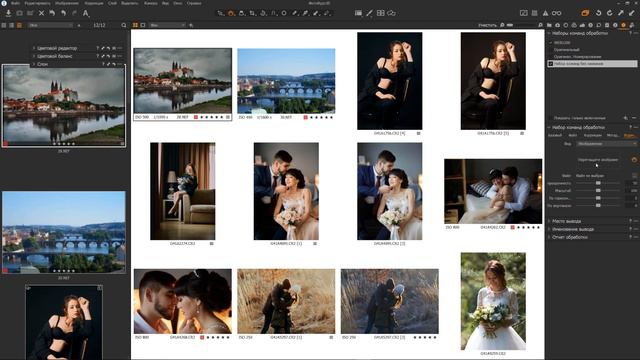
Task: Adjust the По вертикали slider handle
Action: pyautogui.click(x=598, y=206)
